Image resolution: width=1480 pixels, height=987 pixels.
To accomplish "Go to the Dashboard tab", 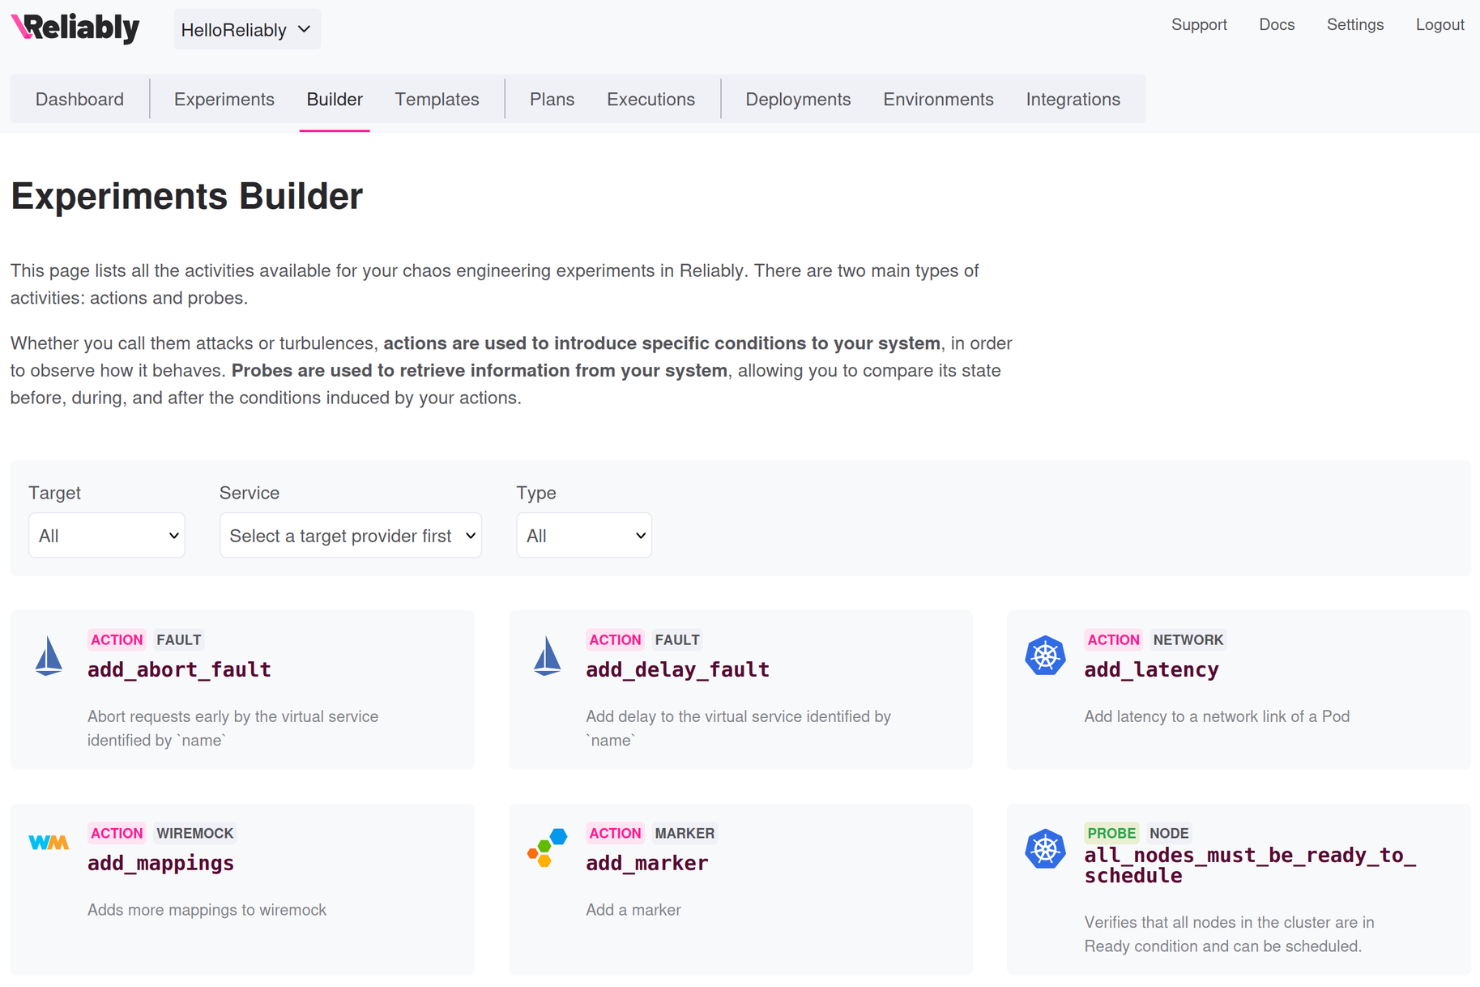I will pos(80,99).
